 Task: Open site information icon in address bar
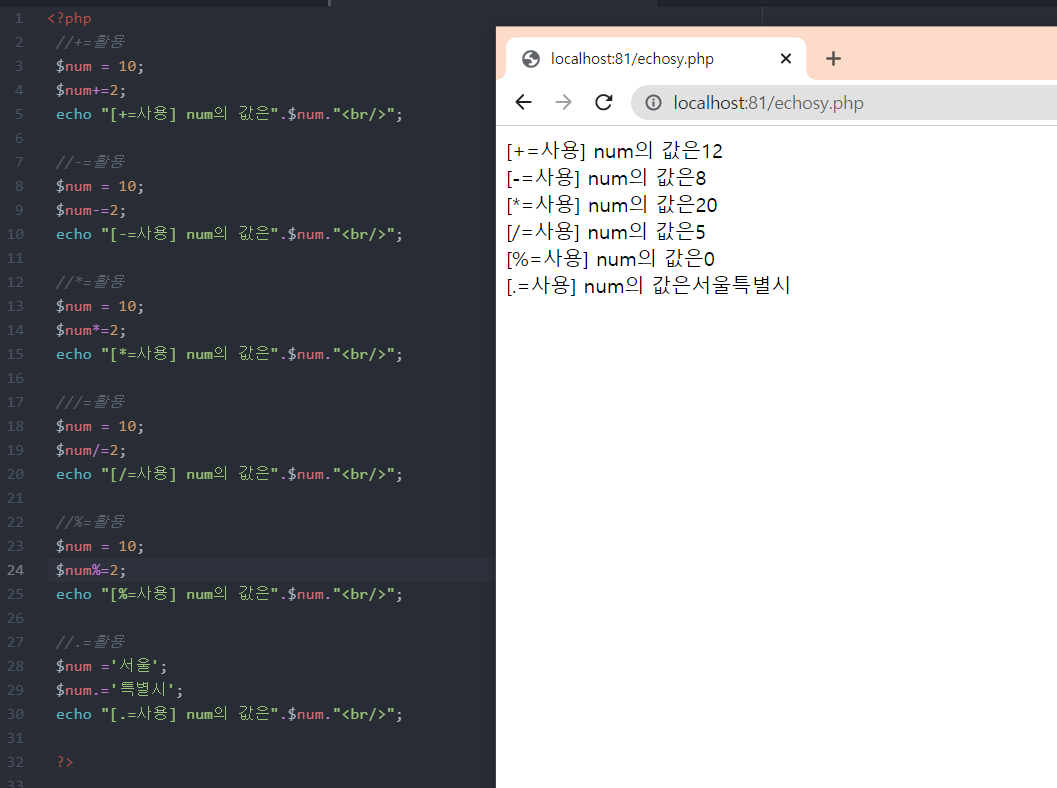[x=653, y=102]
